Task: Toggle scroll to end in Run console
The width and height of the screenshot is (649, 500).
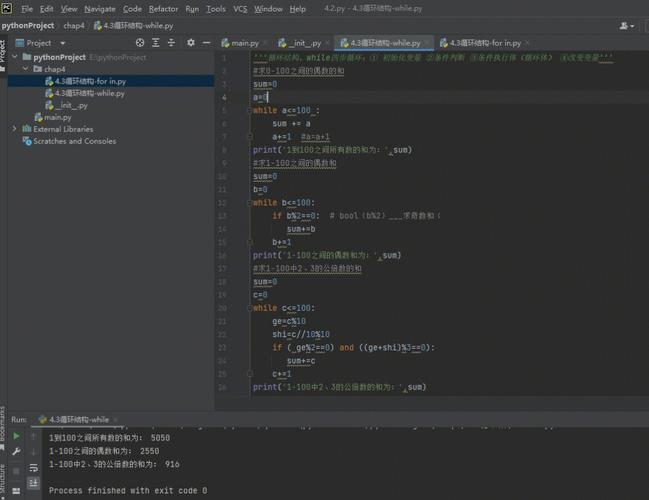Action: click(34, 481)
